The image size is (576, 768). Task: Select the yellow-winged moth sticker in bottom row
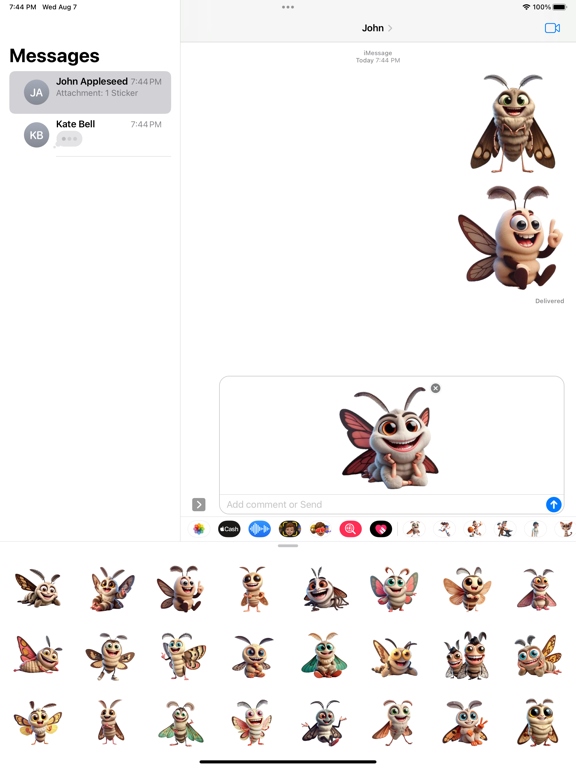click(x=38, y=723)
